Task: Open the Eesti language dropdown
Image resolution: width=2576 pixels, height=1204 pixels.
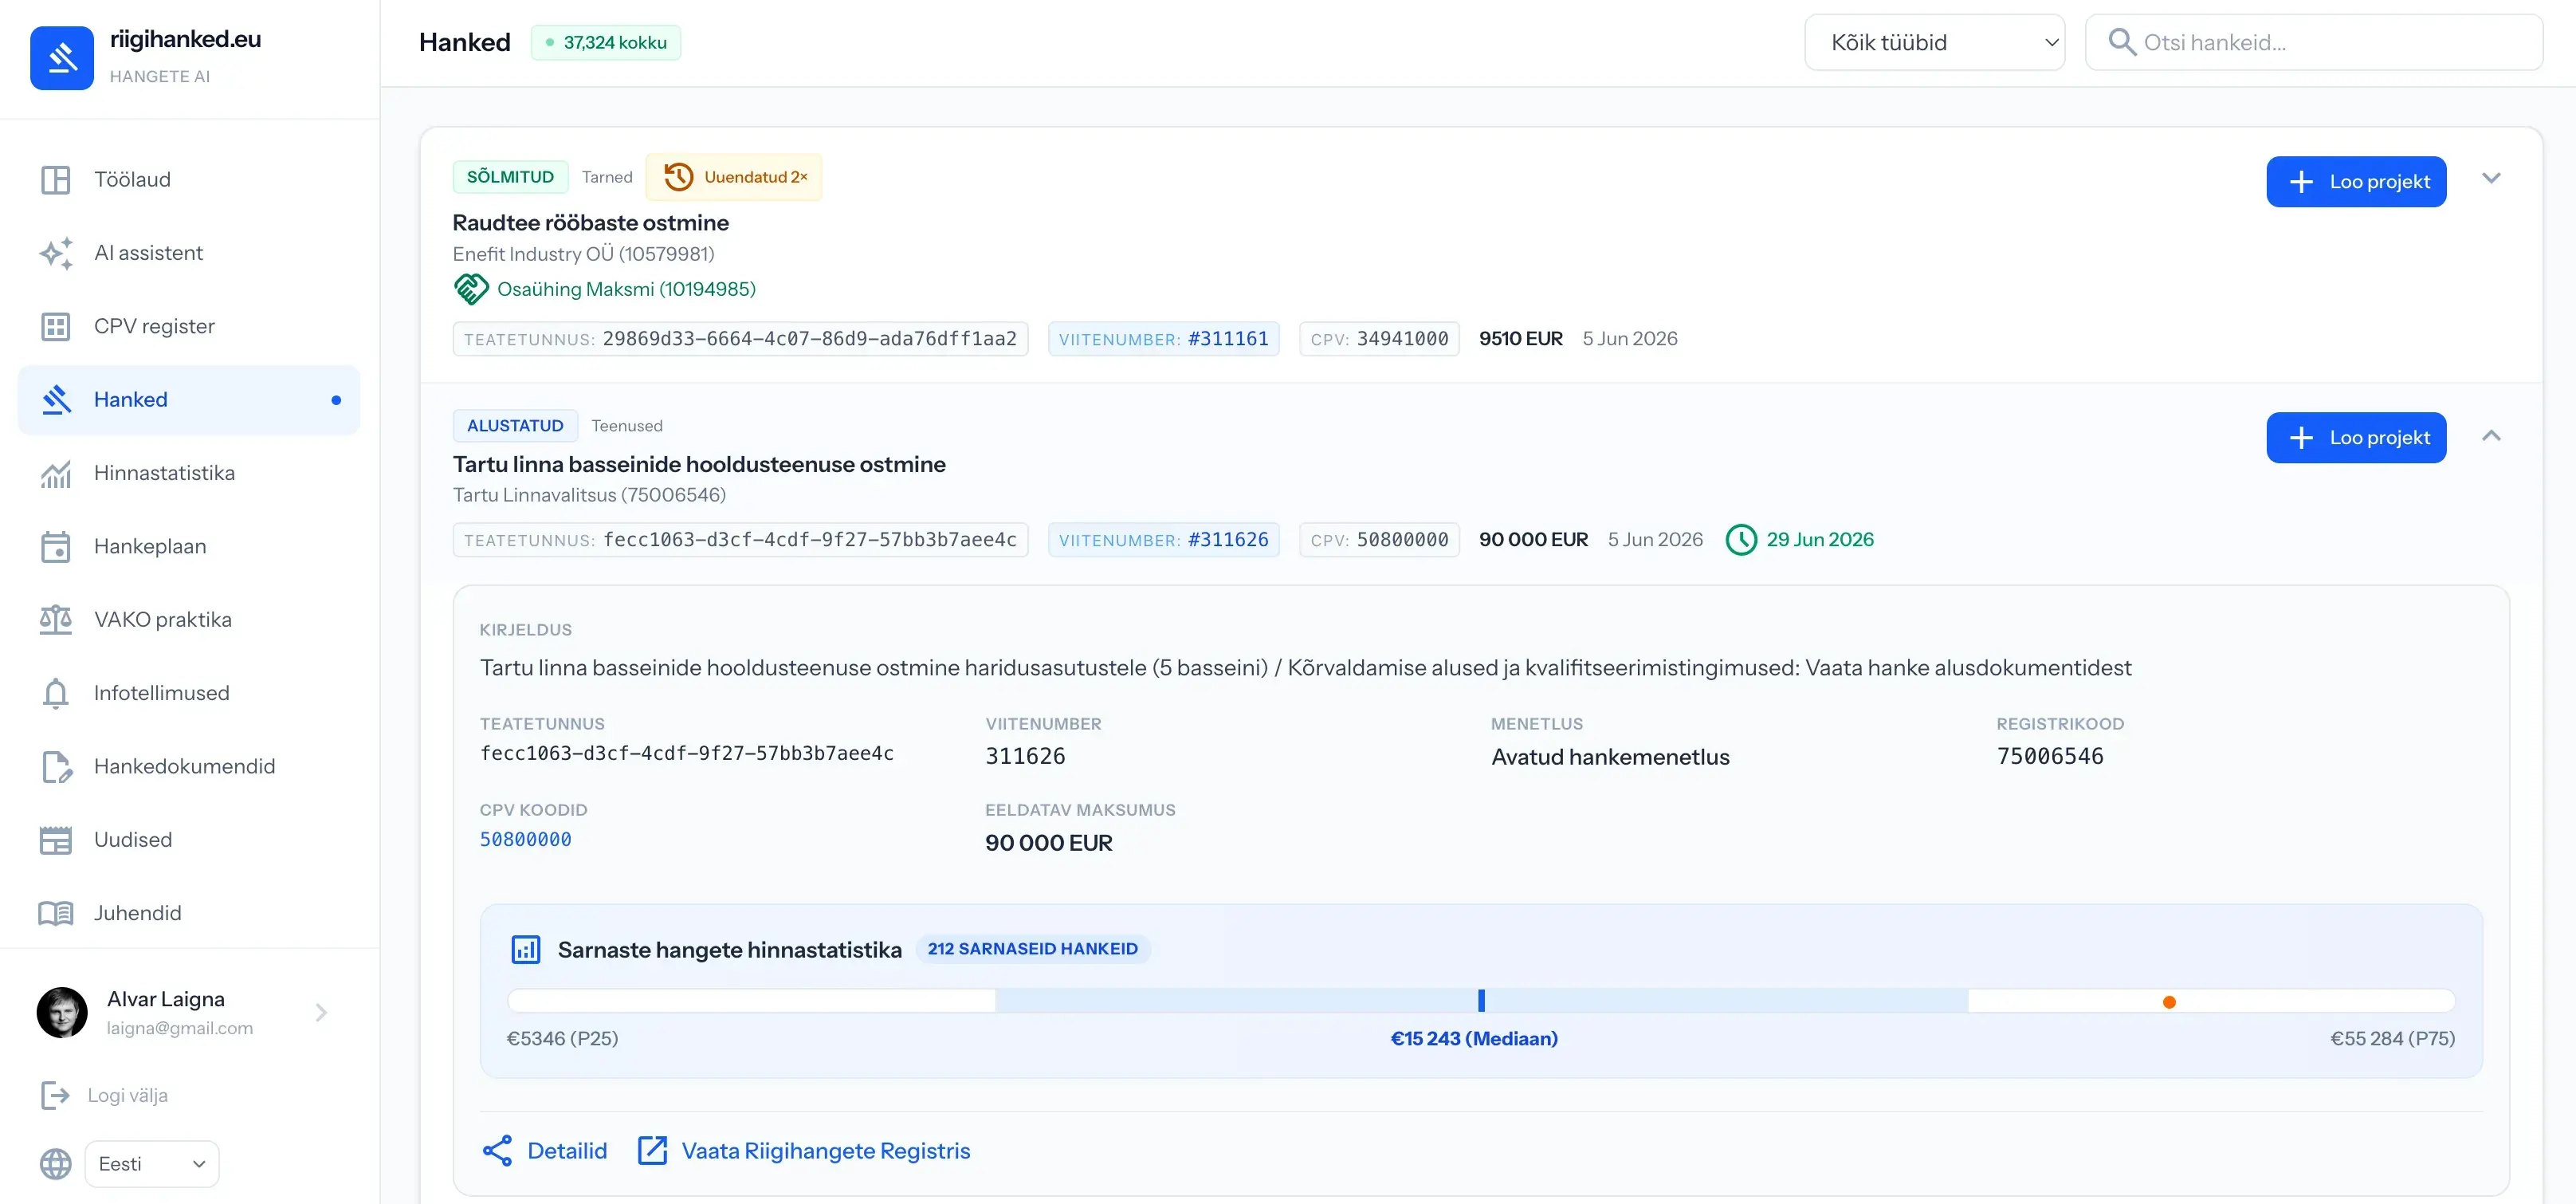Action: click(x=152, y=1164)
